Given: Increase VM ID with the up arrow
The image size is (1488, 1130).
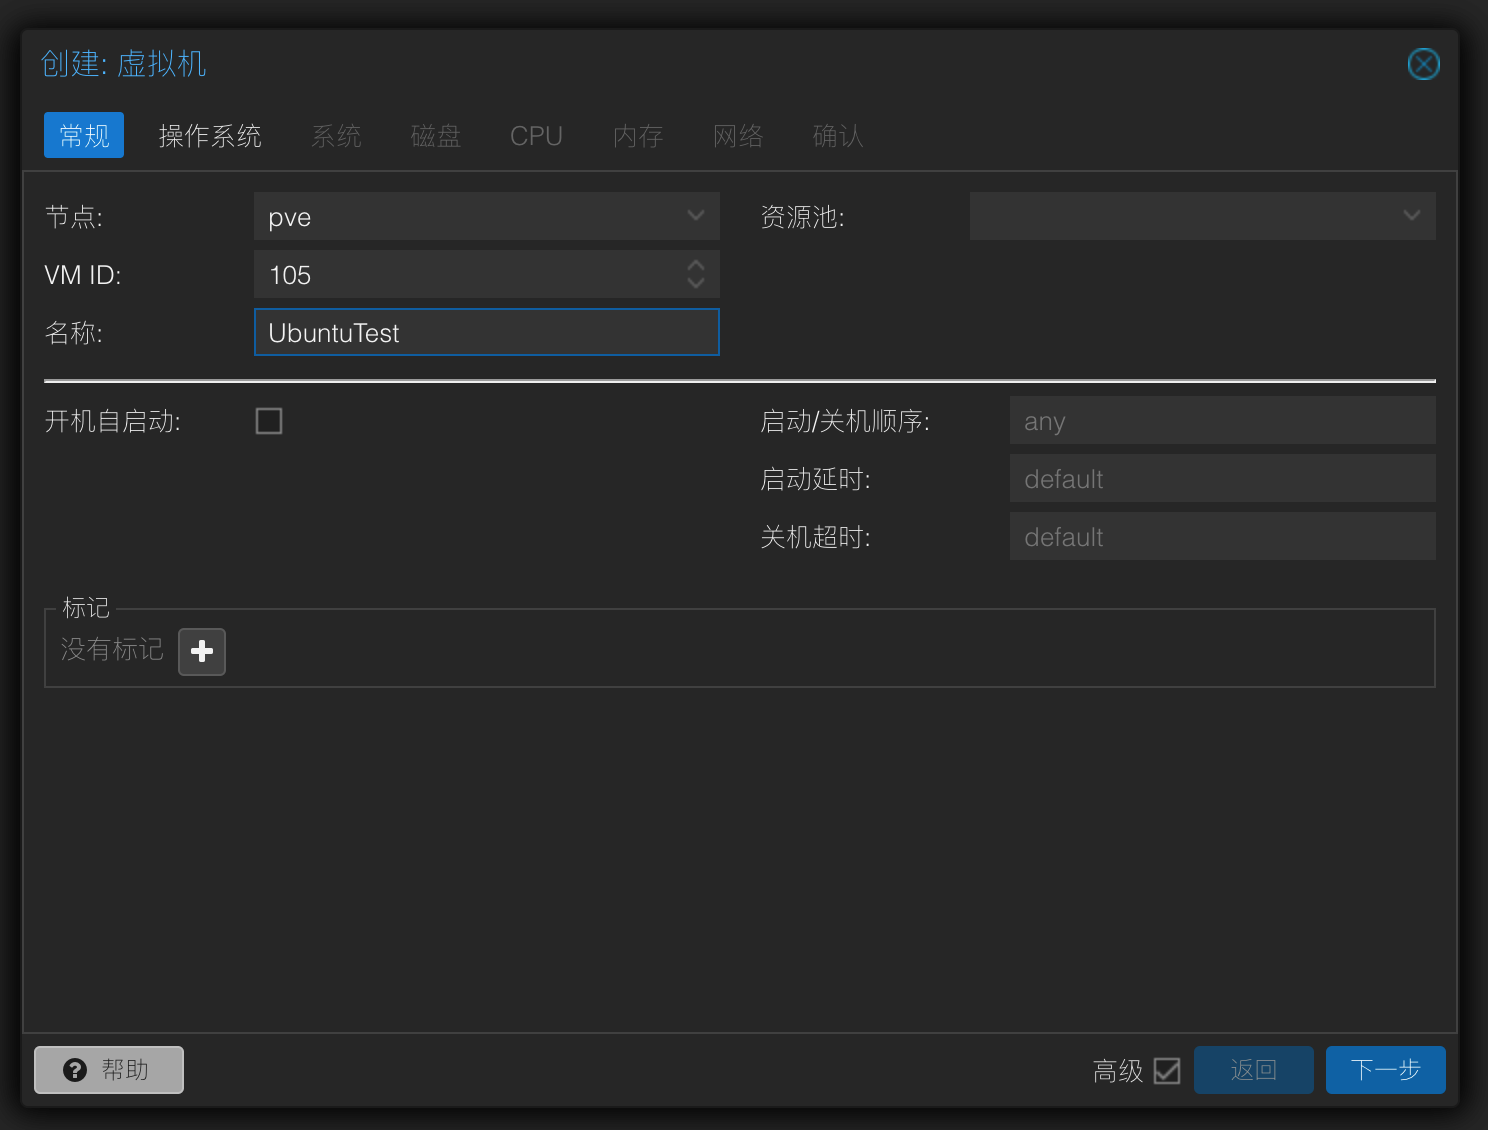Looking at the screenshot, I should (x=696, y=265).
